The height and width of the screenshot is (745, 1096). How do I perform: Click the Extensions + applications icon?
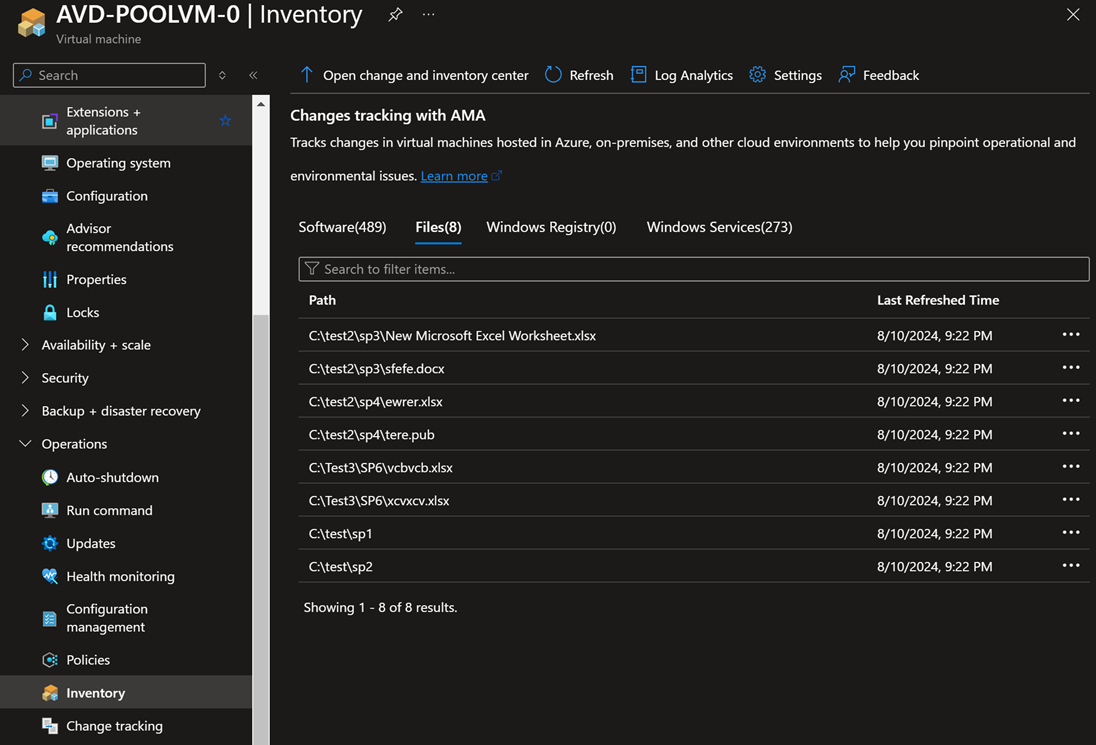(x=50, y=121)
